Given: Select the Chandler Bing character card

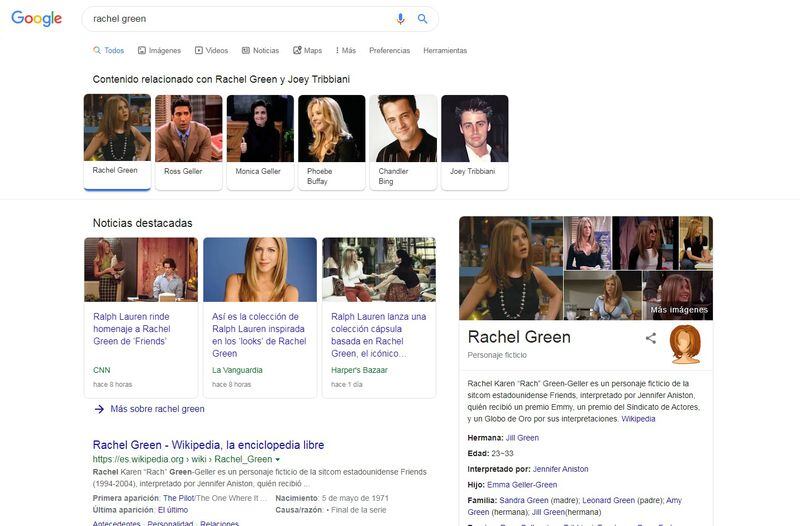Looking at the screenshot, I should 403,142.
